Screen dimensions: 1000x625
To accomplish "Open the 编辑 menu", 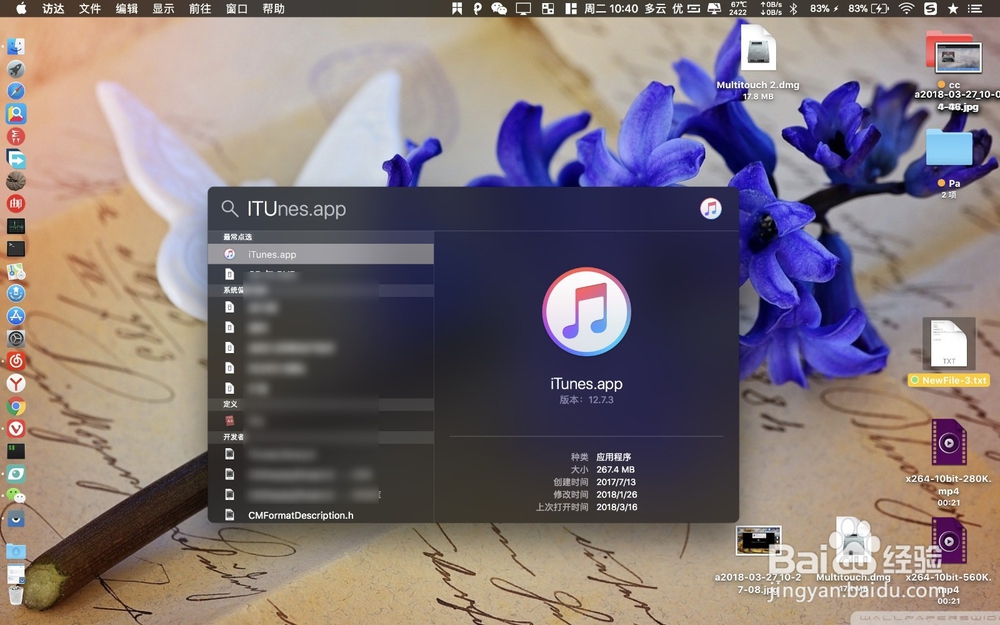I will pyautogui.click(x=126, y=8).
